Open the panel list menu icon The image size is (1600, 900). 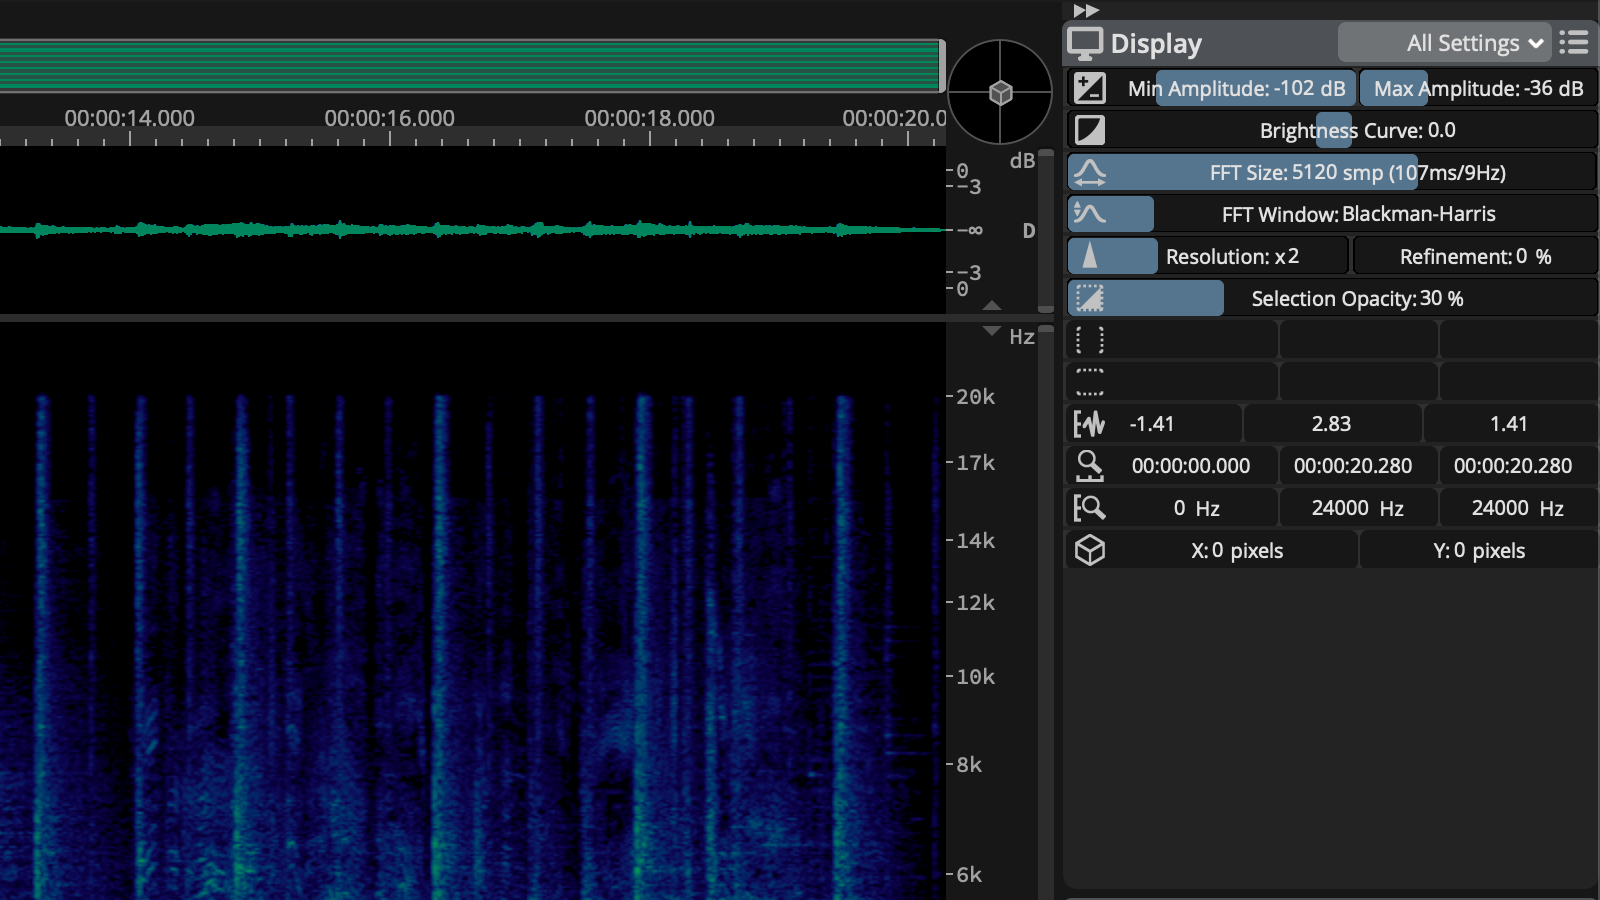[x=1574, y=43]
